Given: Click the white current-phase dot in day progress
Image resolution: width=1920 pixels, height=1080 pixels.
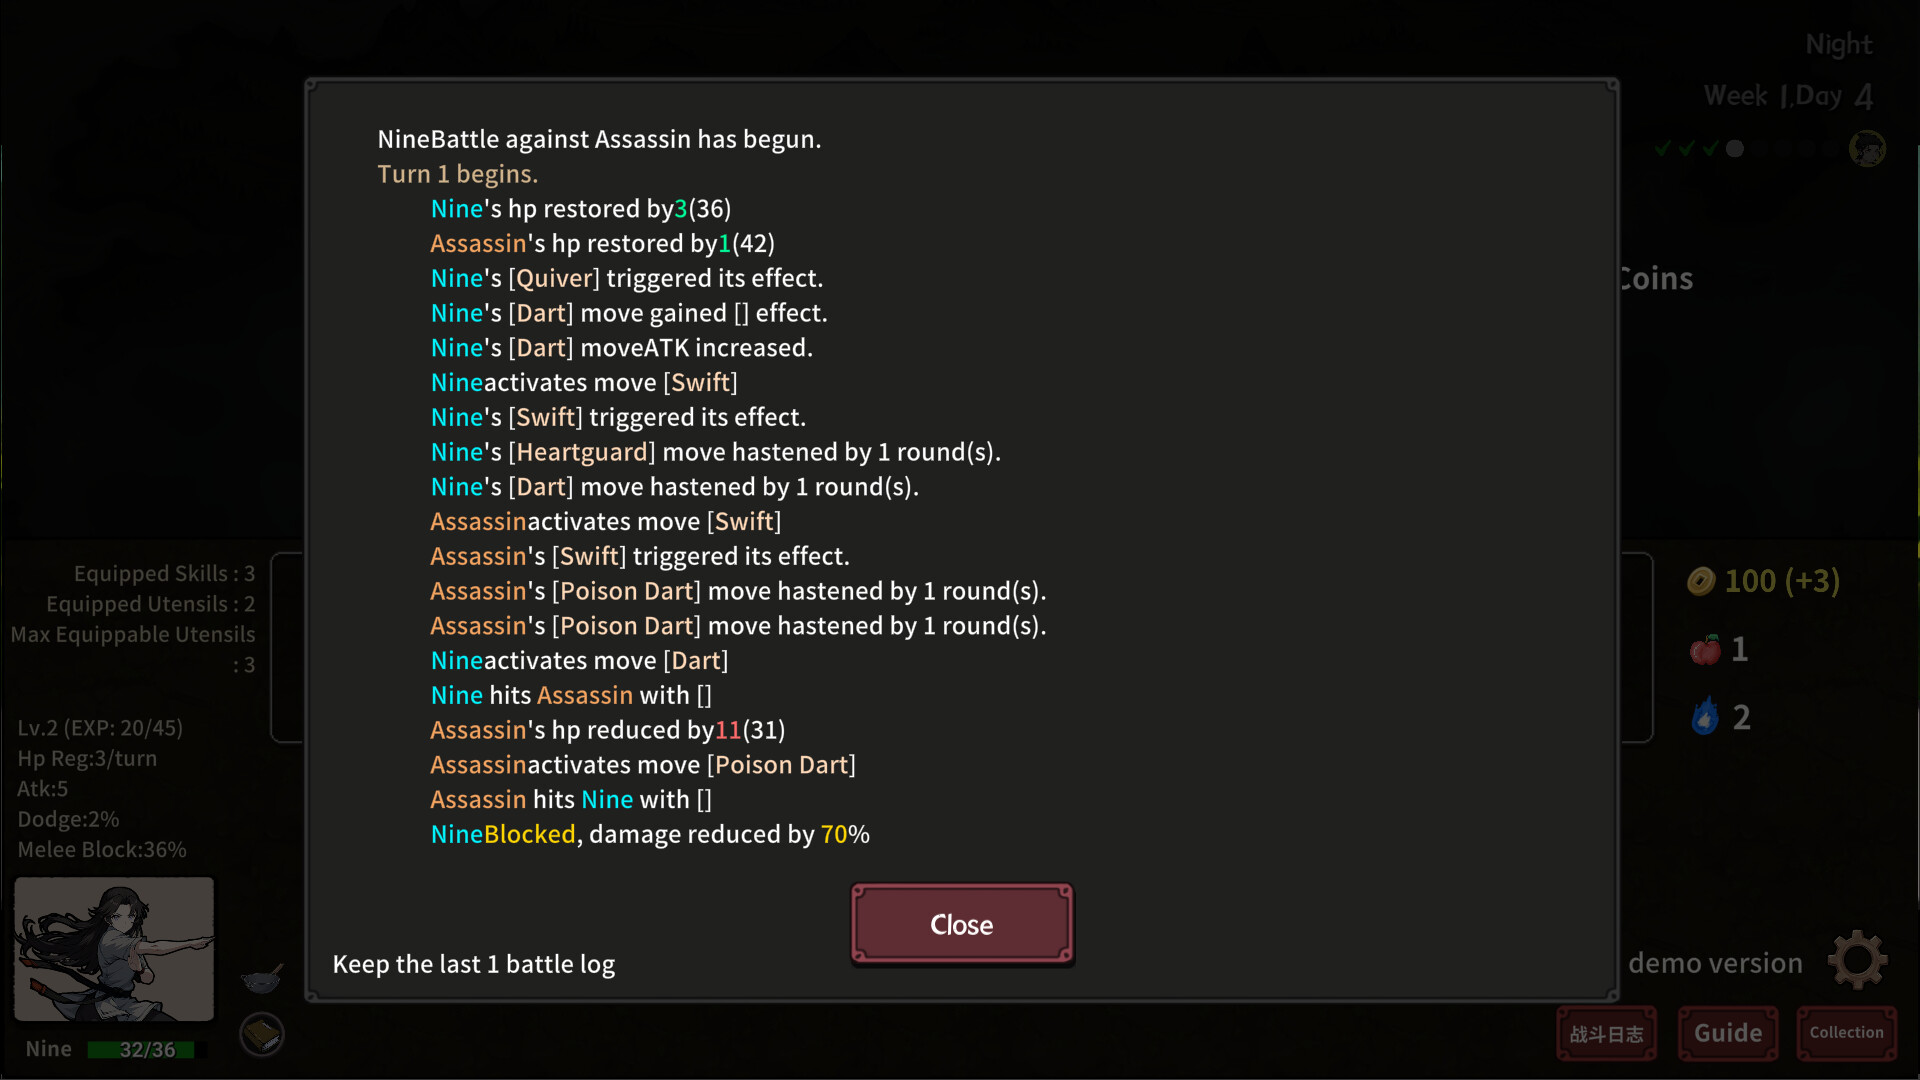Looking at the screenshot, I should tap(1735, 148).
